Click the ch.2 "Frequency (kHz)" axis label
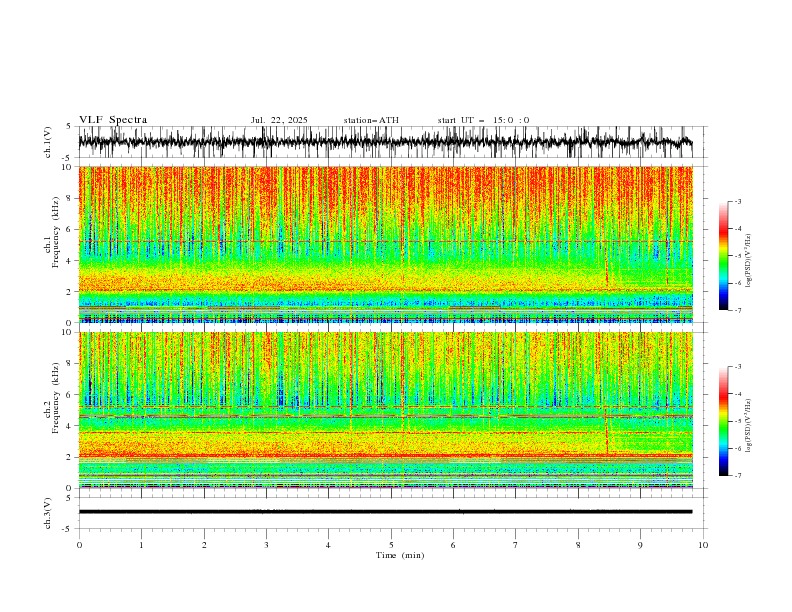This screenshot has width=792, height=612. [x=56, y=398]
